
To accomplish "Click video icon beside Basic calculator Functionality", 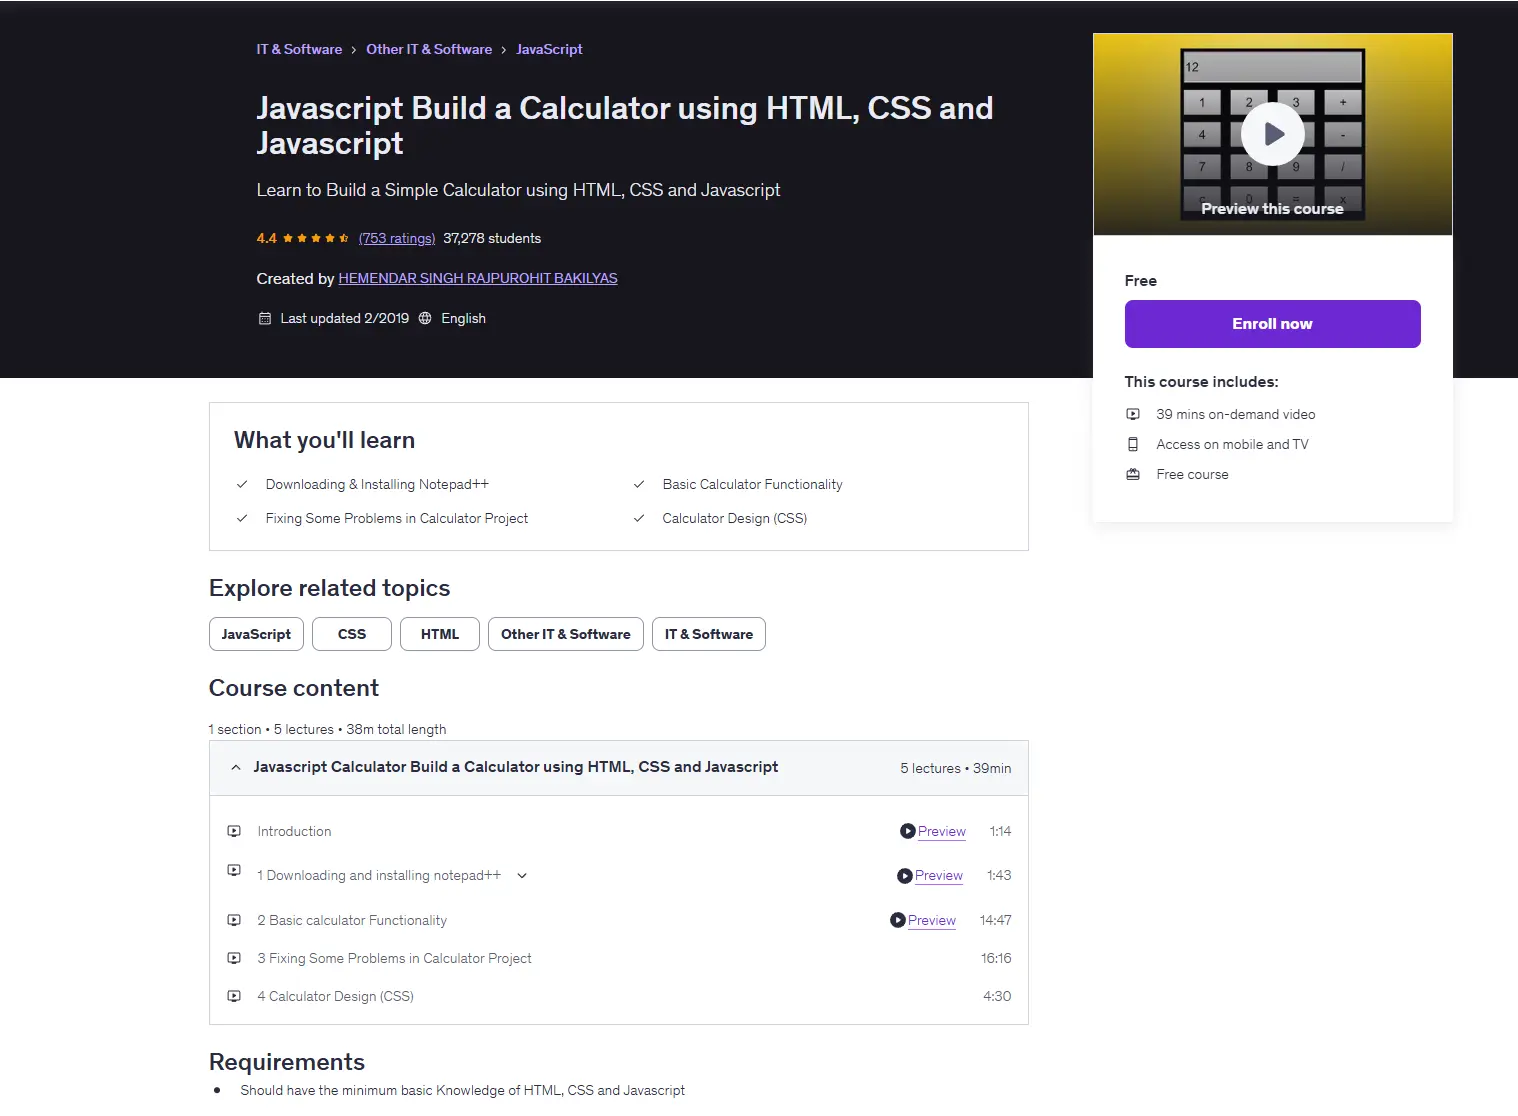I will 234,920.
